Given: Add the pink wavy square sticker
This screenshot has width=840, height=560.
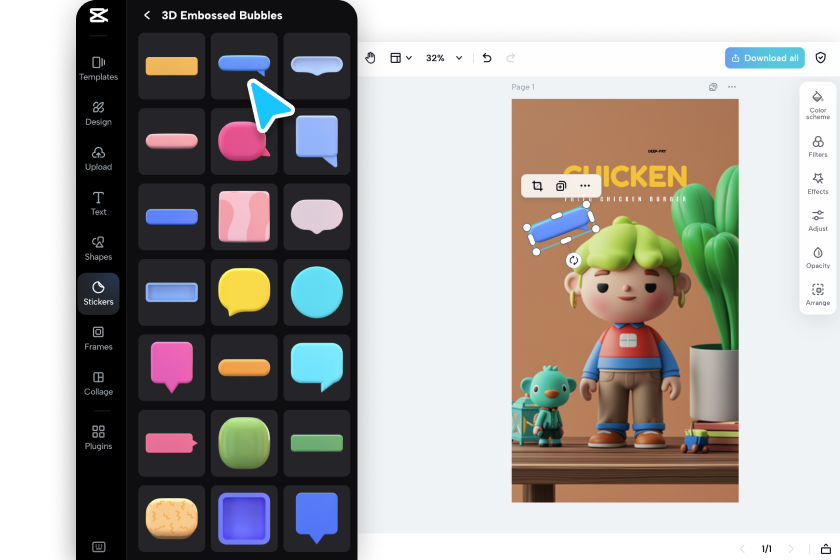Looking at the screenshot, I should pos(244,217).
